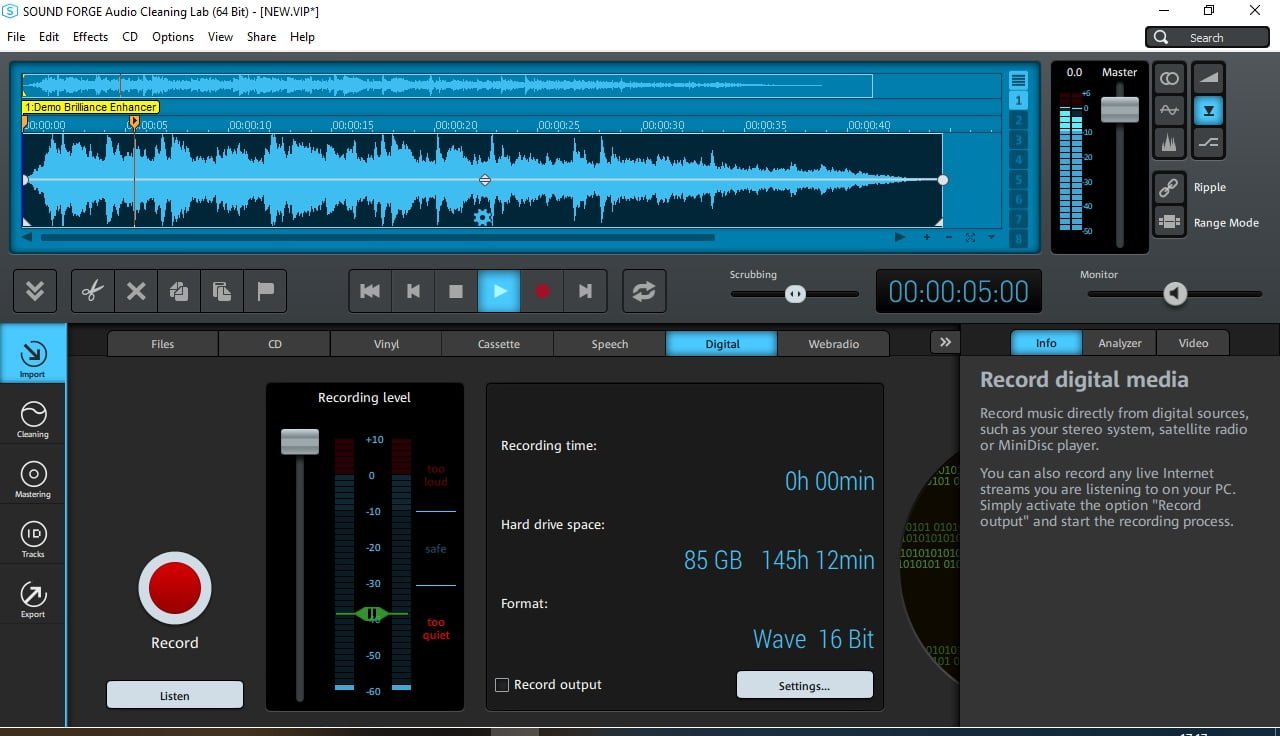Click in the Search field
This screenshot has height=736, width=1280.
(1207, 37)
